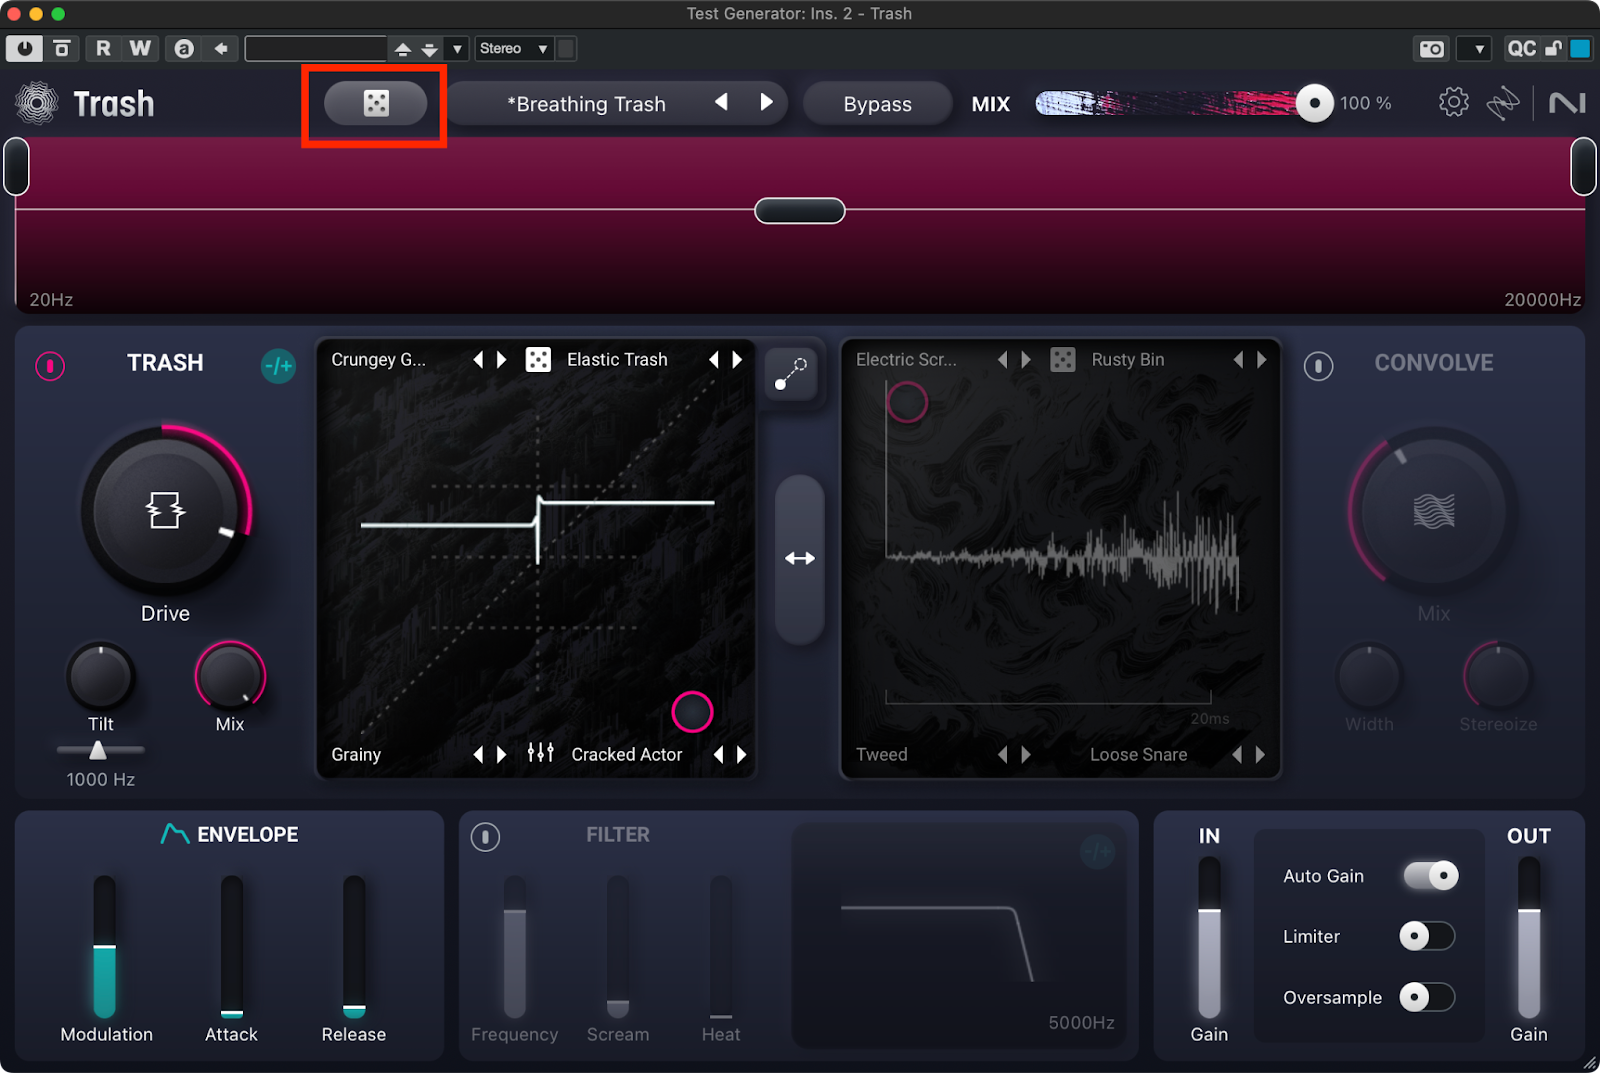The width and height of the screenshot is (1600, 1073).
Task: Click the teal -/+ Trash polarity button
Action: 279,366
